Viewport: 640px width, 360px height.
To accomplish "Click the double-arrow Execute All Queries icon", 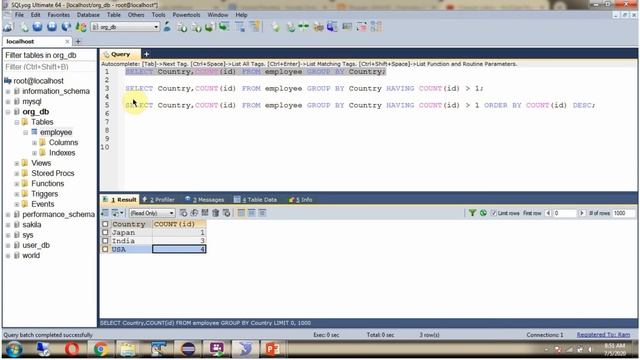I will [x=52, y=27].
